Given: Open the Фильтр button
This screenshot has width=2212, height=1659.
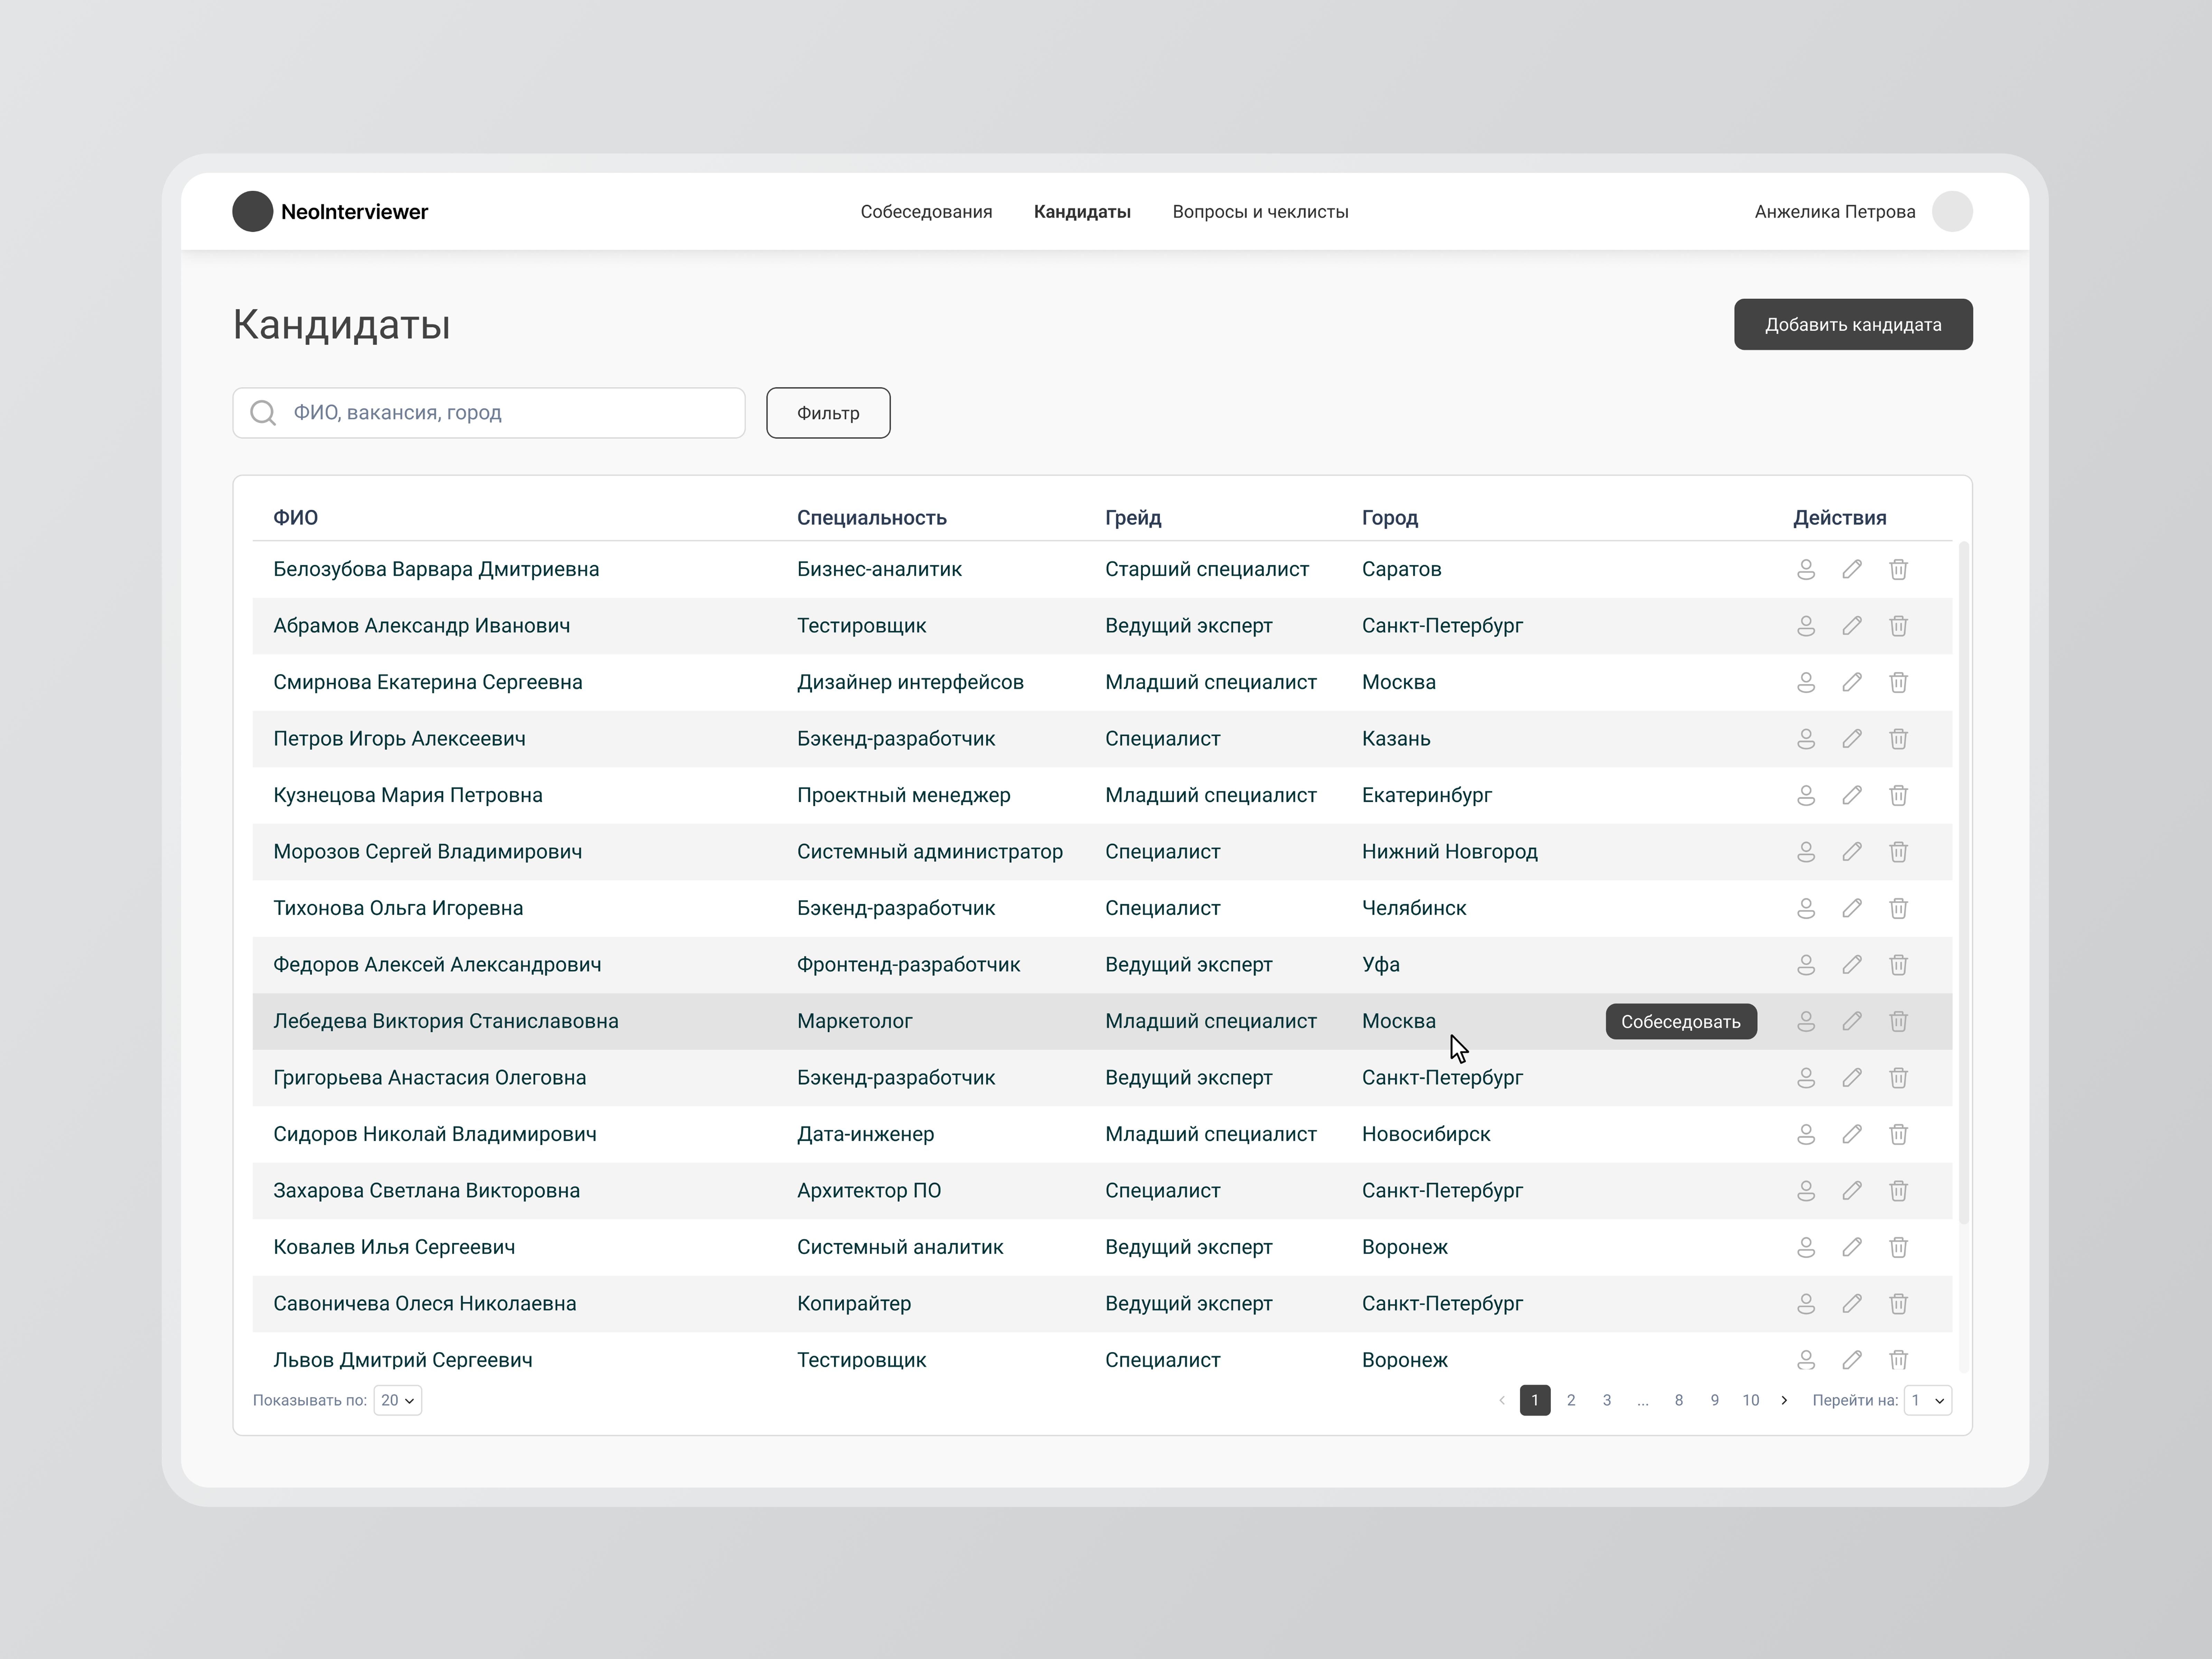Looking at the screenshot, I should 828,413.
